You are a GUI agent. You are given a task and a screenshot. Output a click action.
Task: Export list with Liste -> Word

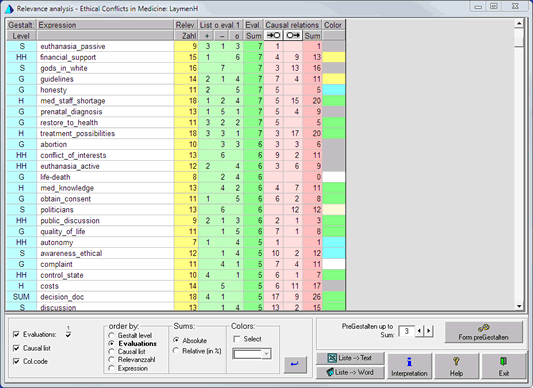pyautogui.click(x=350, y=372)
